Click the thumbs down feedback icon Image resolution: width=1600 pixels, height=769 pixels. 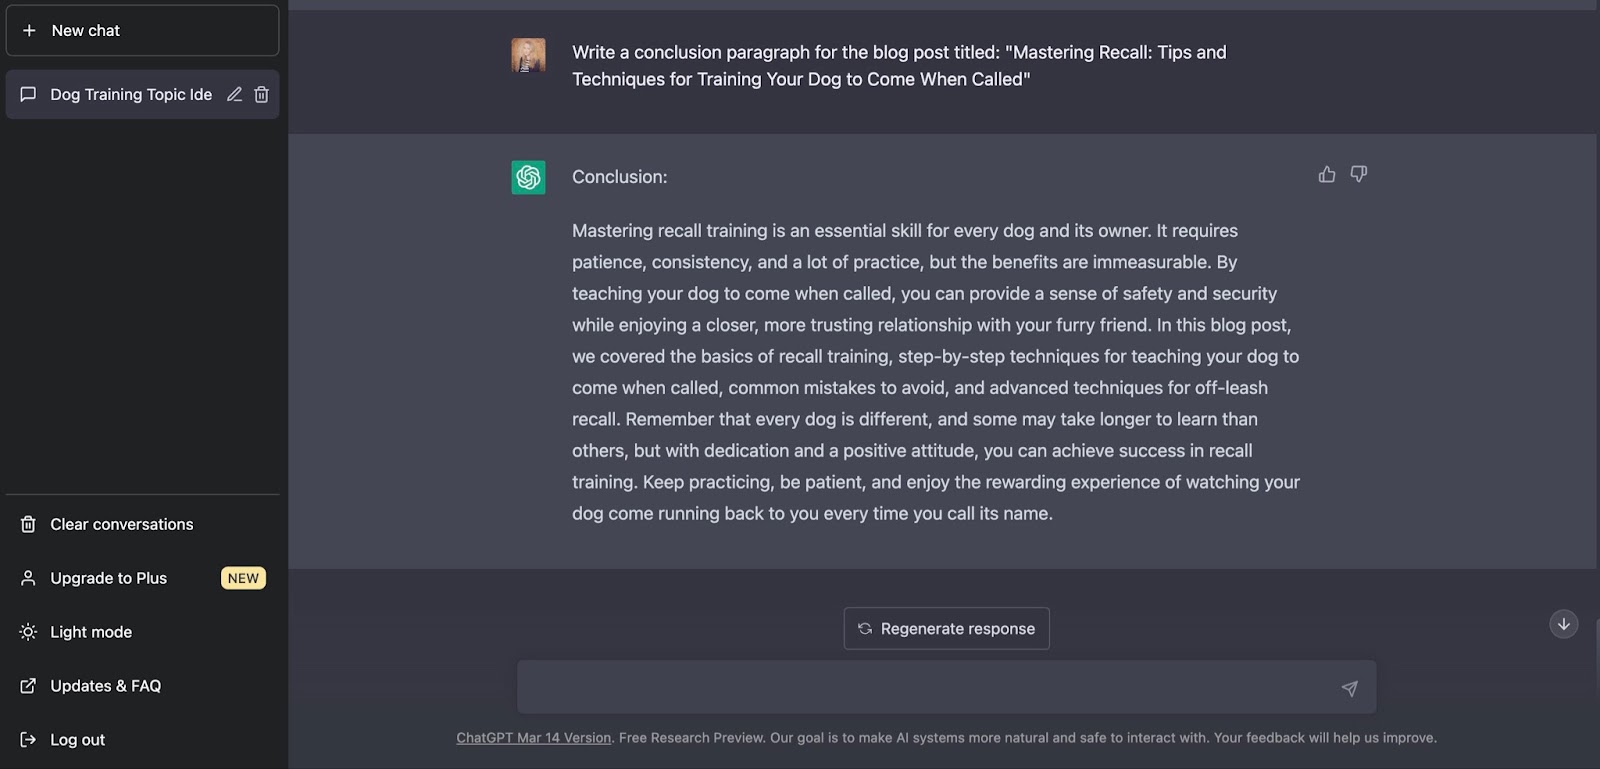(x=1359, y=175)
